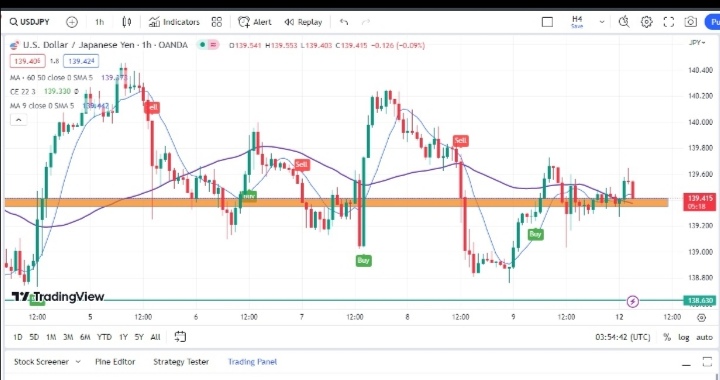
Task: Click the USDJPY symbol search field
Action: [30, 22]
